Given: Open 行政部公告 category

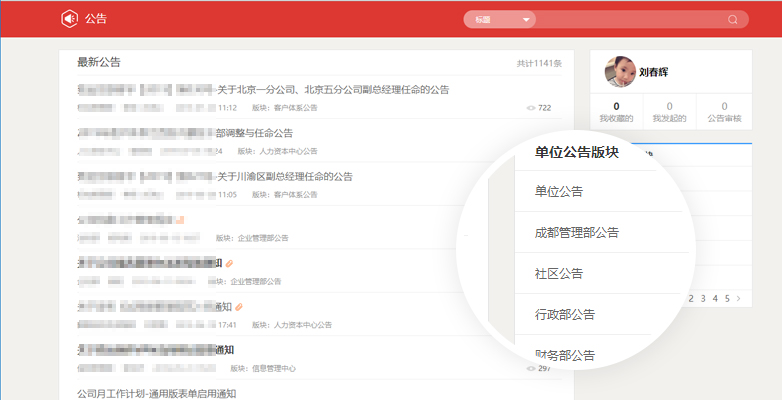Looking at the screenshot, I should [565, 314].
